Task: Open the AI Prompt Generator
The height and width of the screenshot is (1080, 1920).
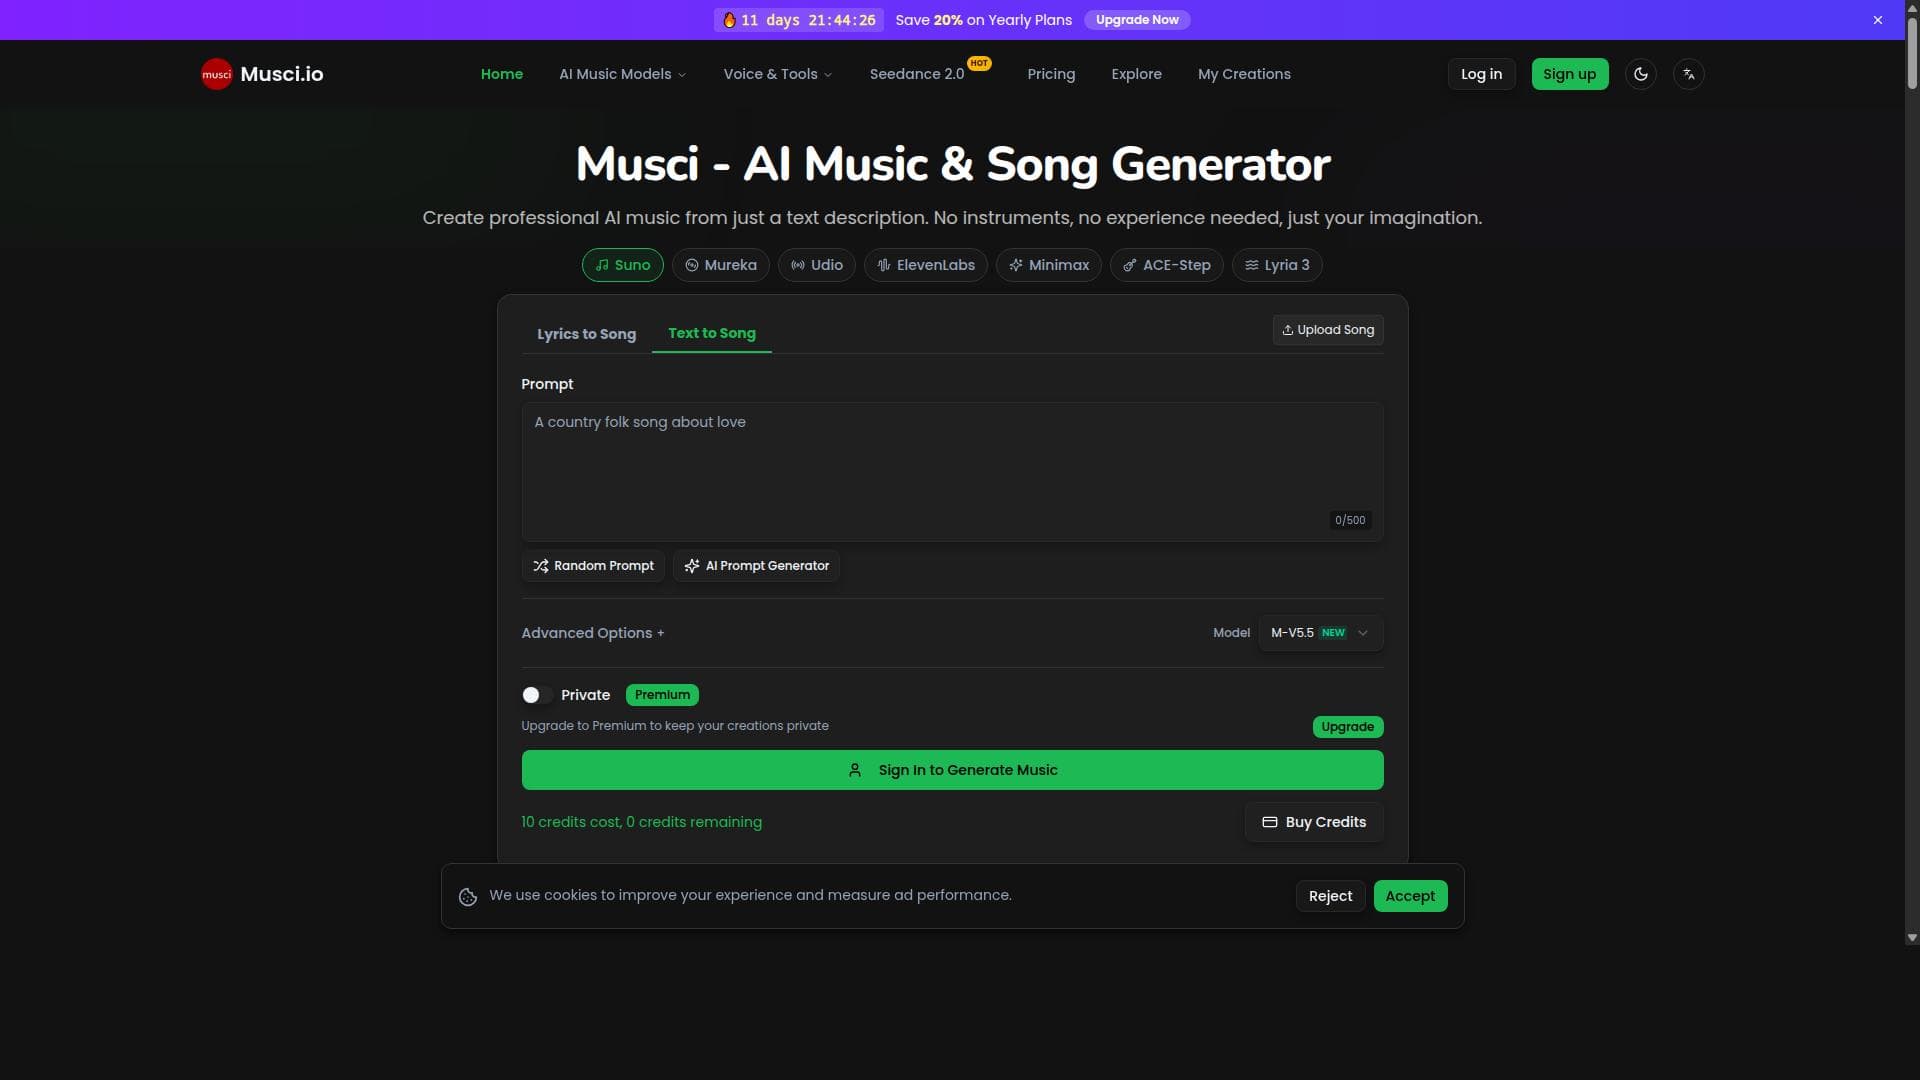Action: coord(756,566)
